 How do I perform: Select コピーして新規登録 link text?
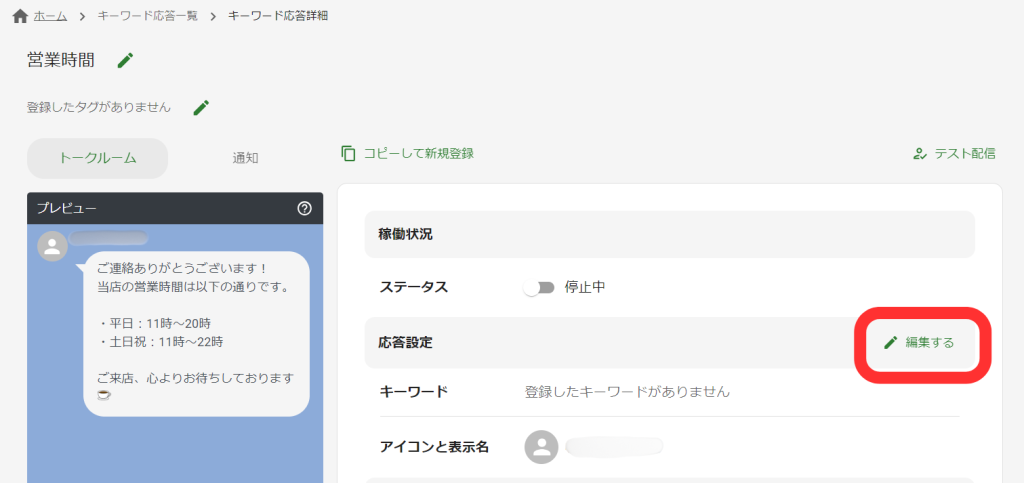[419, 153]
